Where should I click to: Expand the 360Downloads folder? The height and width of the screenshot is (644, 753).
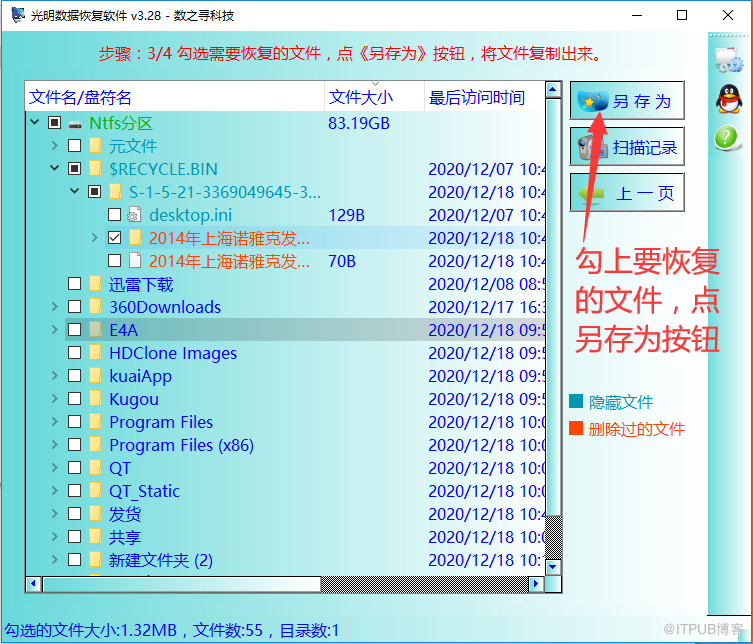tap(54, 307)
